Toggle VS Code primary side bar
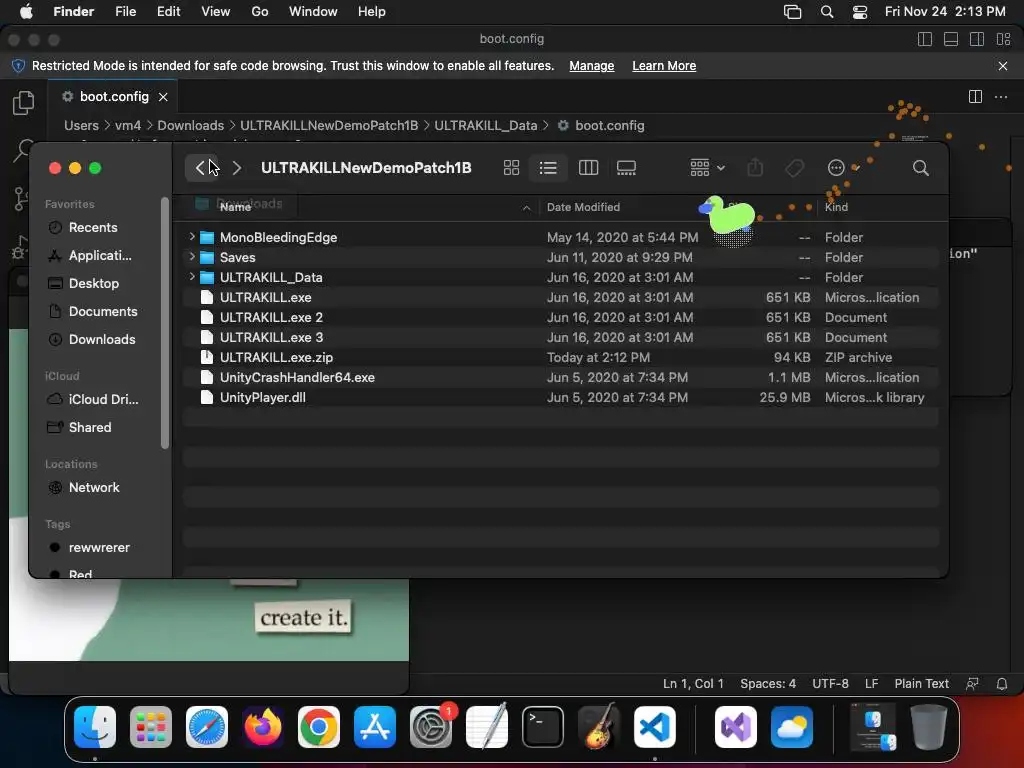Screen dimensions: 1024x768 [925, 39]
